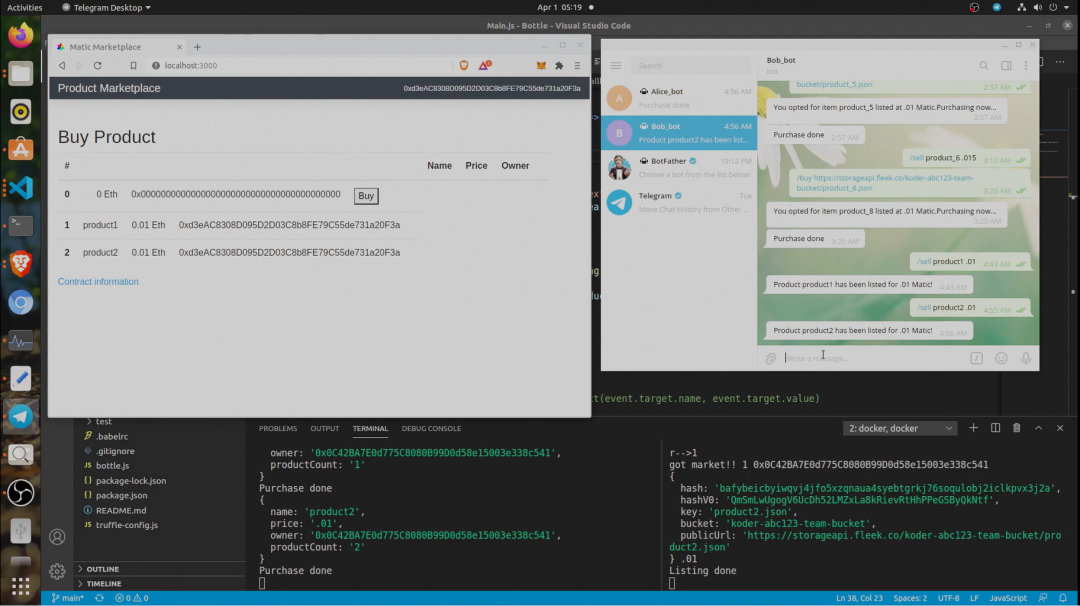Open VS Code Accounts icon
This screenshot has width=1080, height=606.
(57, 537)
